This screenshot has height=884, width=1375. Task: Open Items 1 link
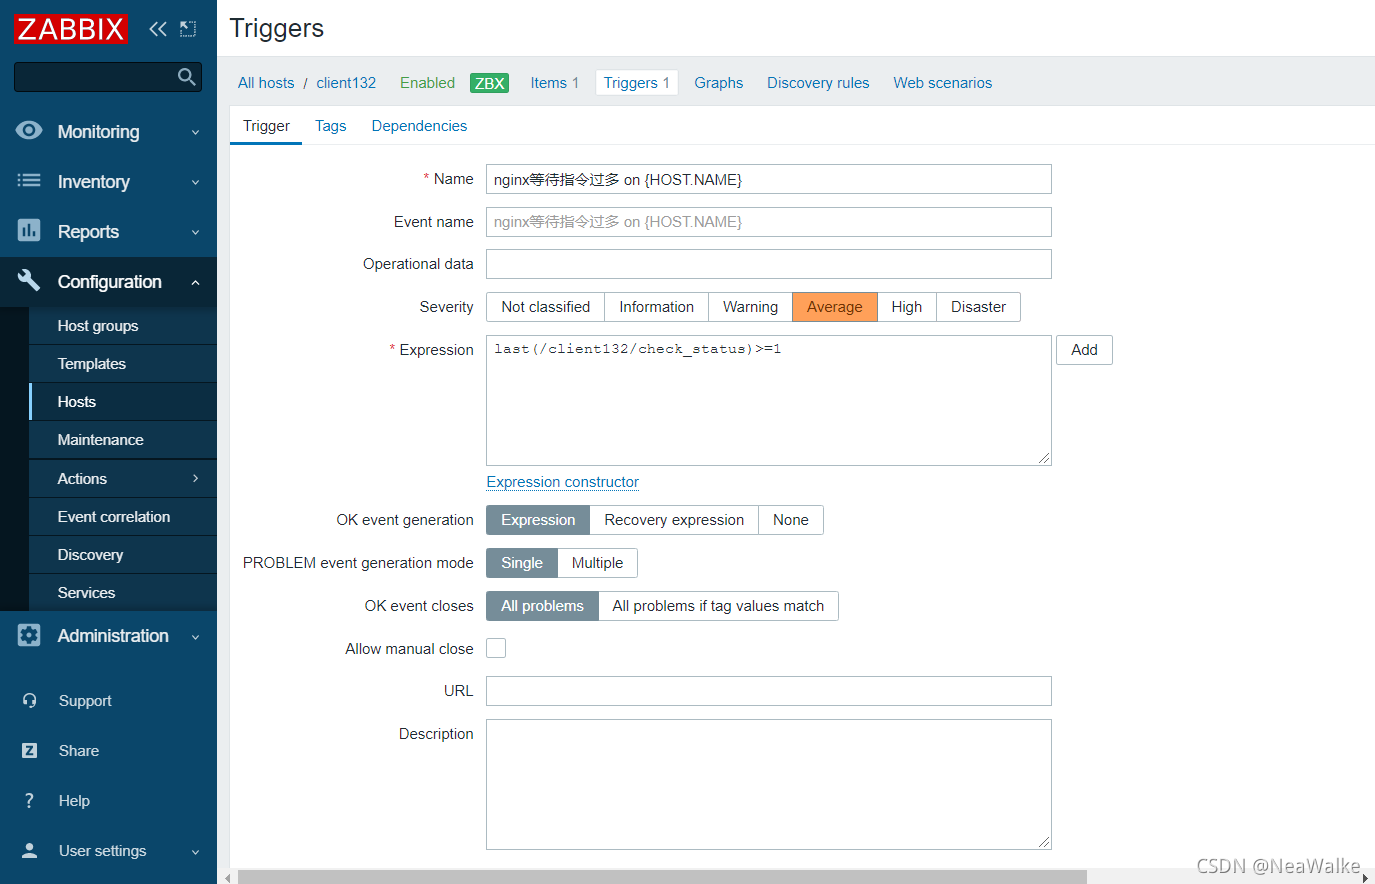(x=554, y=83)
